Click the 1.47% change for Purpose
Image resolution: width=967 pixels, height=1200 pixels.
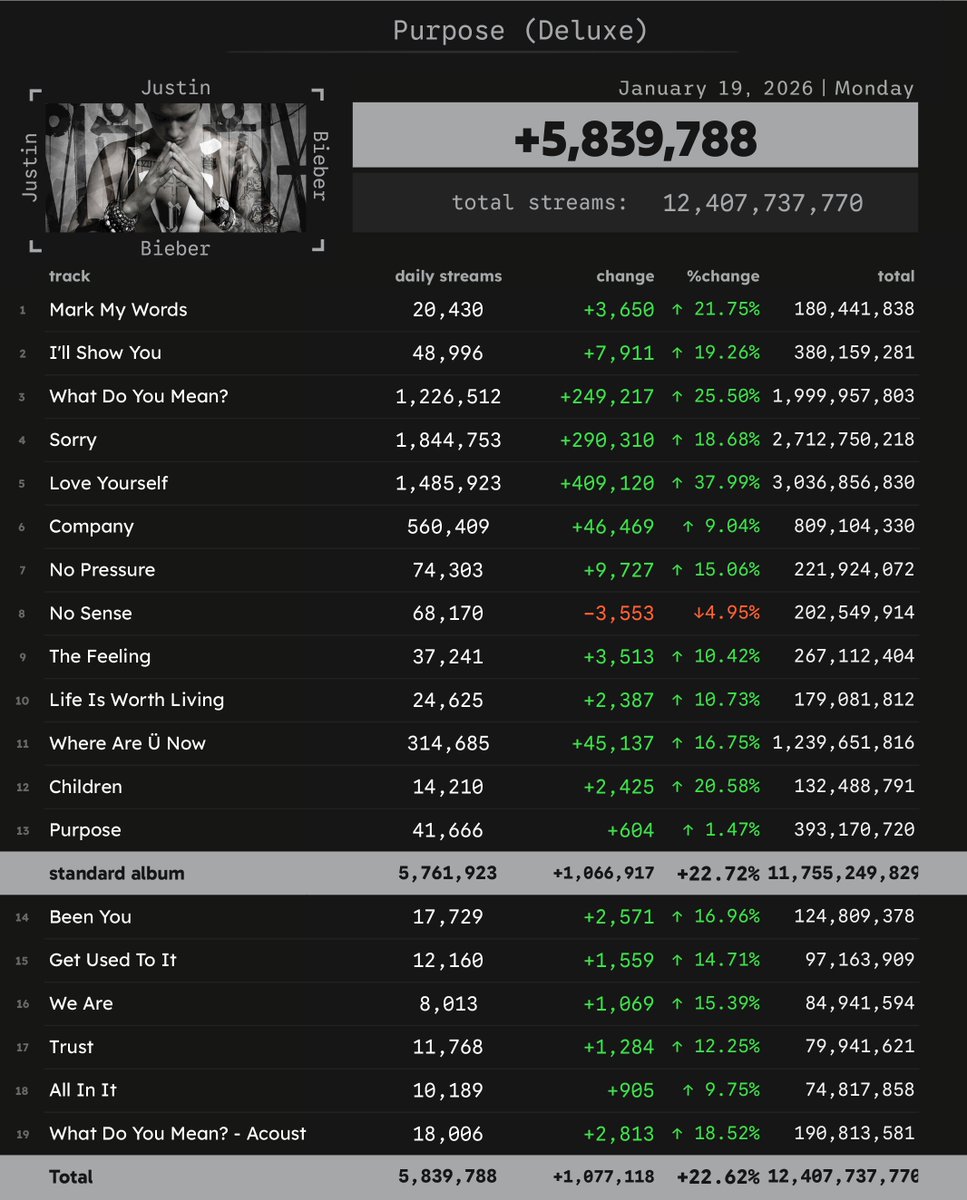(721, 830)
